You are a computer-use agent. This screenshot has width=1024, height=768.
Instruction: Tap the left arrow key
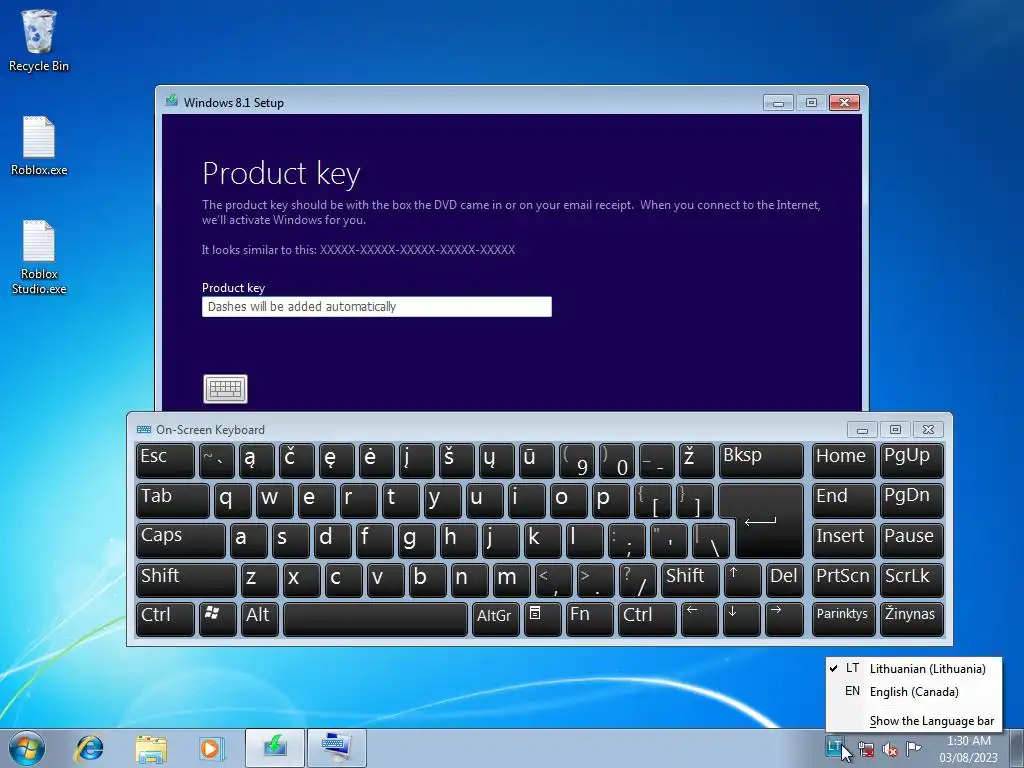coord(699,619)
